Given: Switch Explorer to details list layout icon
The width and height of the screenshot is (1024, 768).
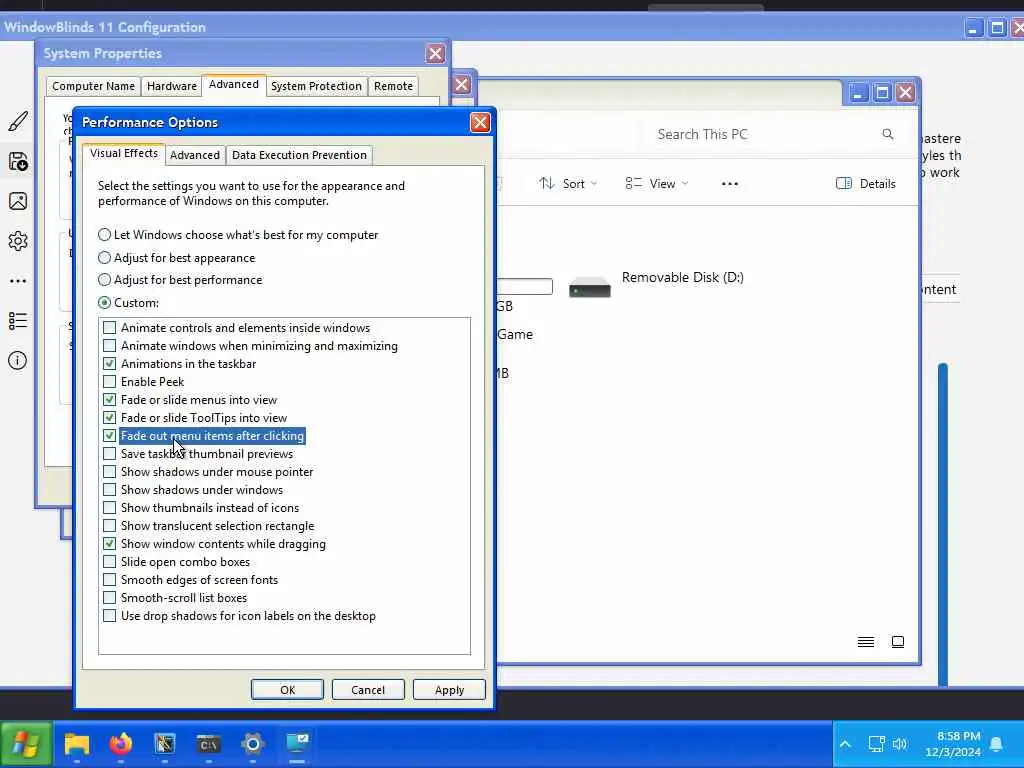Looking at the screenshot, I should coord(866,642).
